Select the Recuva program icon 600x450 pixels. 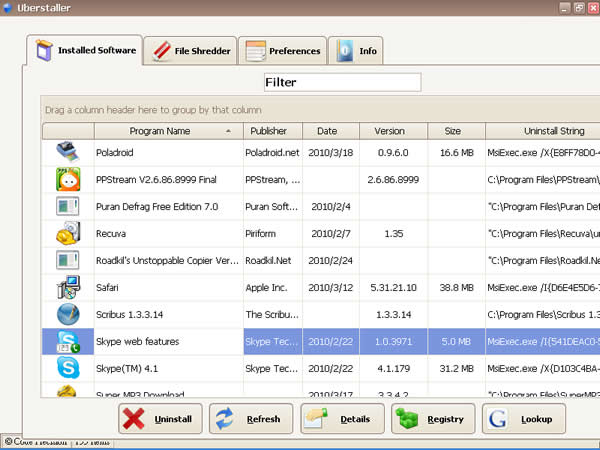(x=68, y=234)
